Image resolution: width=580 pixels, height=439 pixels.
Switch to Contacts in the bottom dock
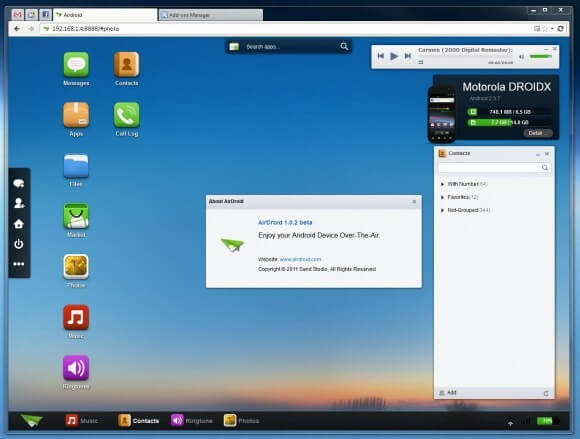[138, 421]
